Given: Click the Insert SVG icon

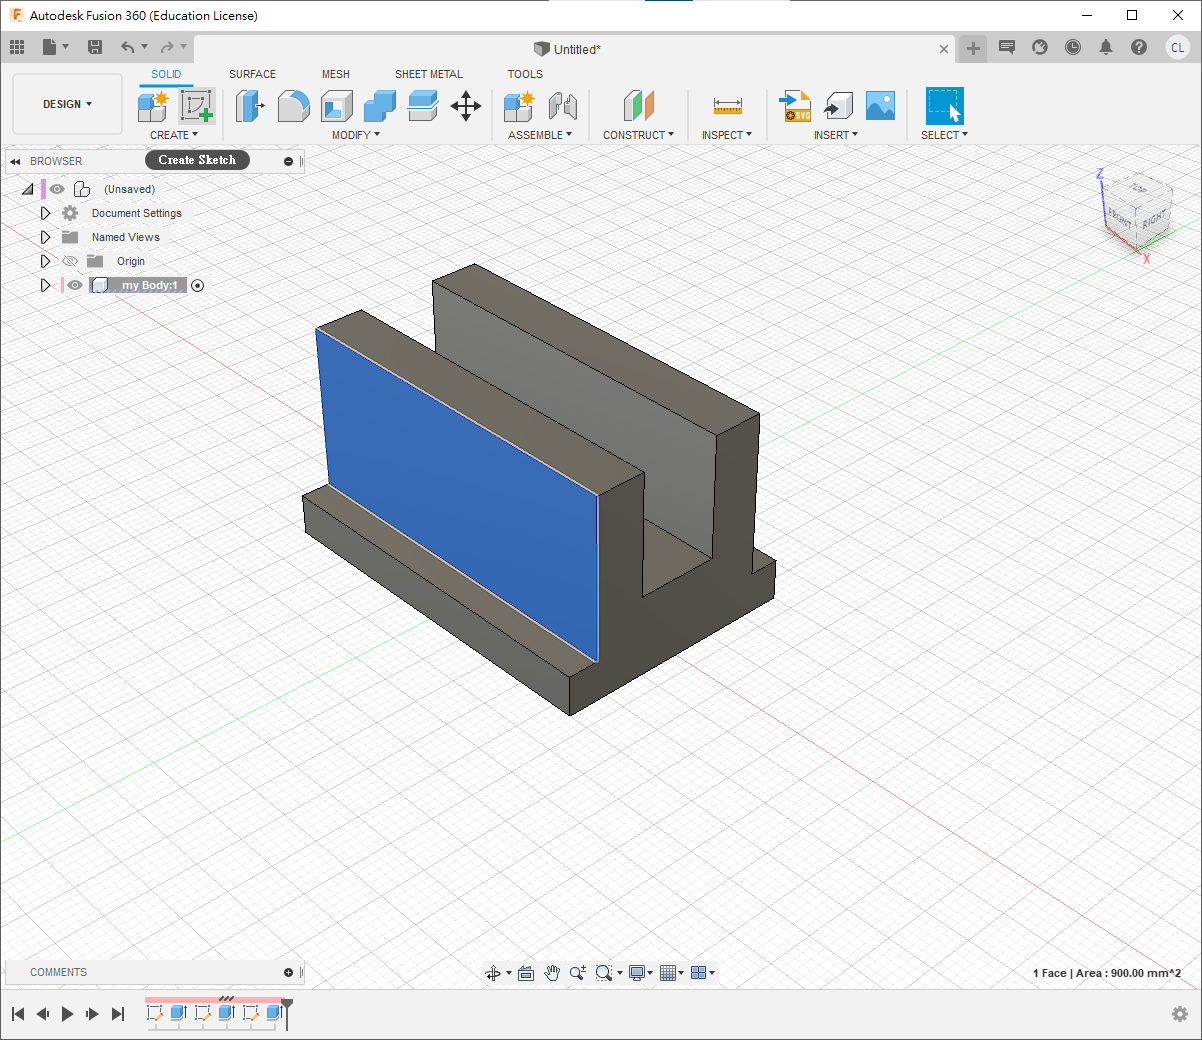Looking at the screenshot, I should [x=795, y=106].
